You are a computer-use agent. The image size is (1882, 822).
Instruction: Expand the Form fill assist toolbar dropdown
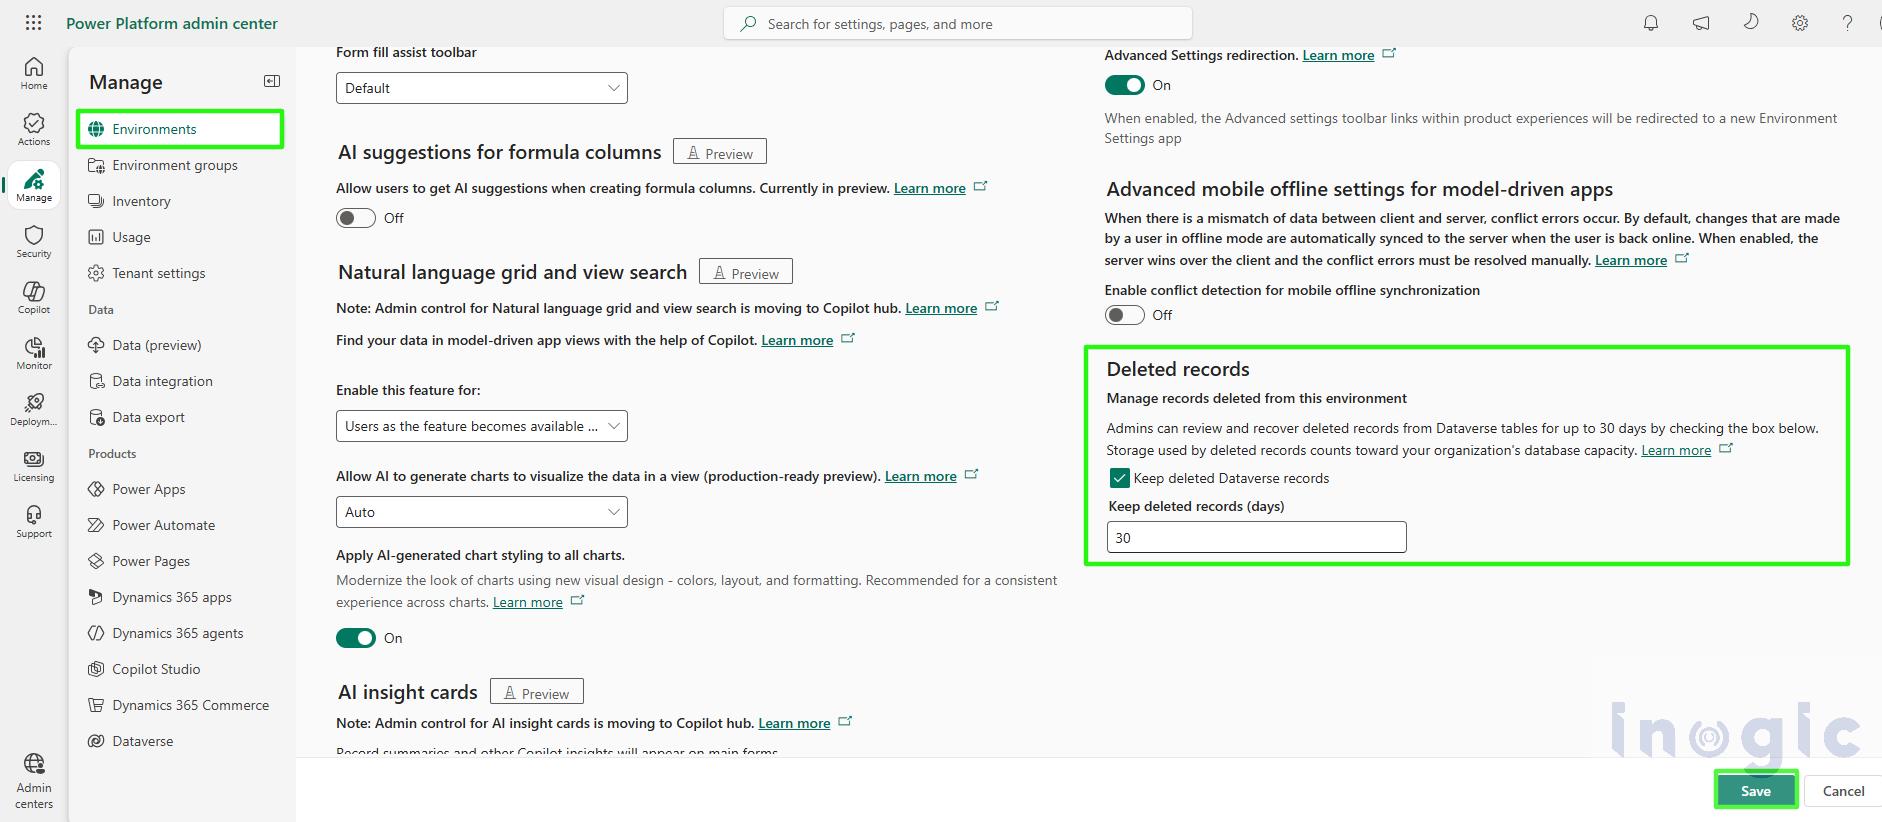pos(482,88)
